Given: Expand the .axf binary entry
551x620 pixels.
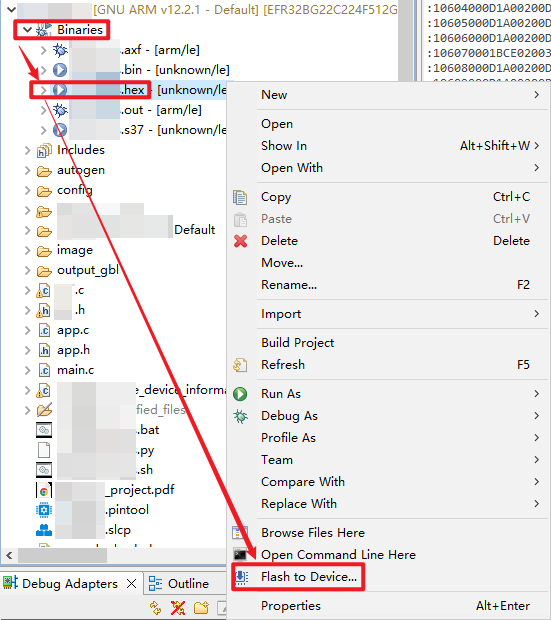Looking at the screenshot, I should coord(44,50).
